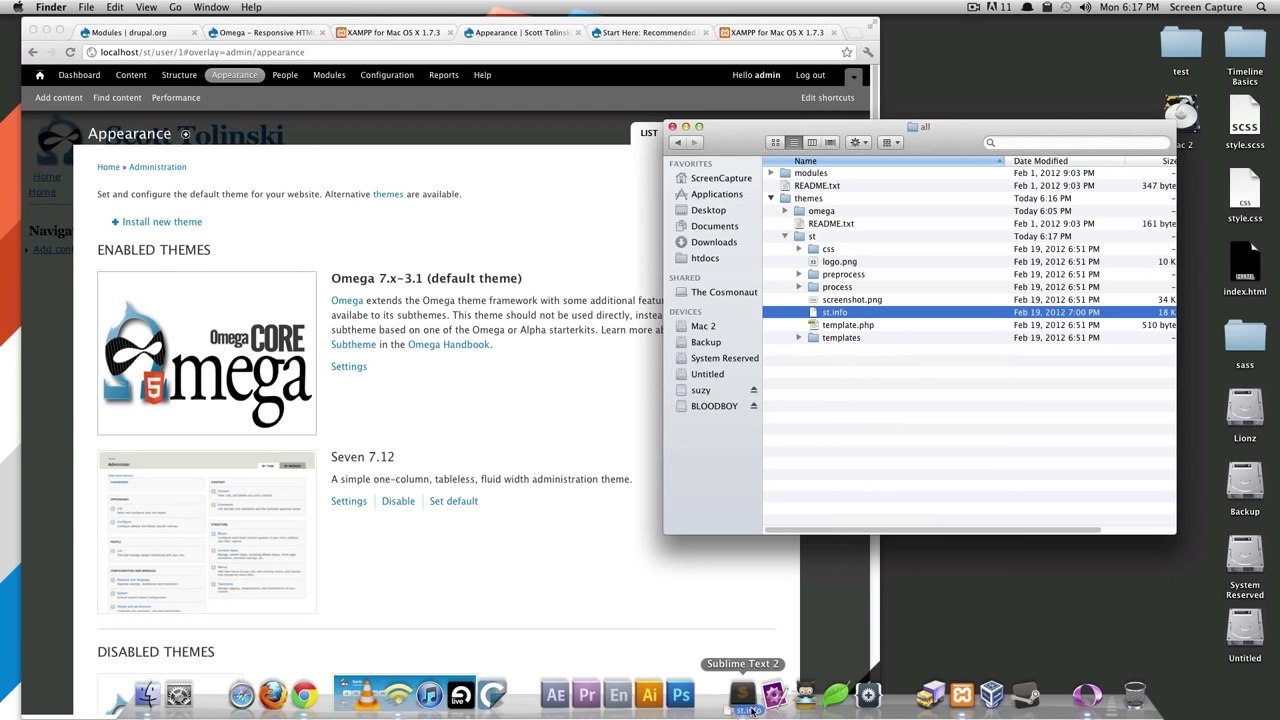
Task: Open the File menu
Action: (x=86, y=7)
